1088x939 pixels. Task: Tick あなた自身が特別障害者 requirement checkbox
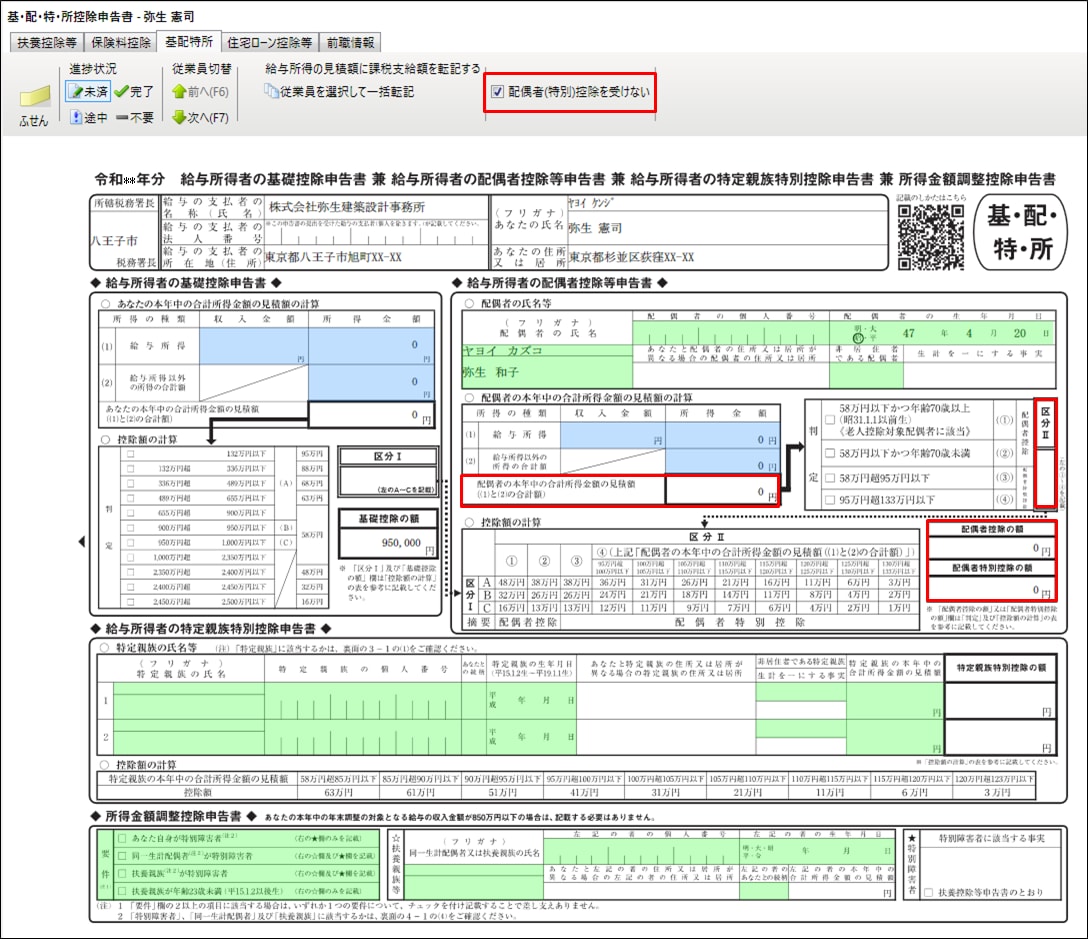tap(121, 838)
